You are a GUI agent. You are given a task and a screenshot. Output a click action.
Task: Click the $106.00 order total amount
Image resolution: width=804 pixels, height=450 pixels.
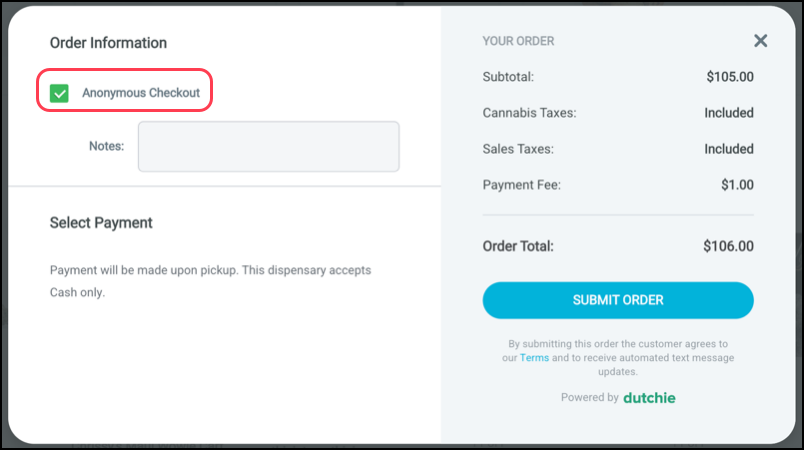click(x=728, y=246)
